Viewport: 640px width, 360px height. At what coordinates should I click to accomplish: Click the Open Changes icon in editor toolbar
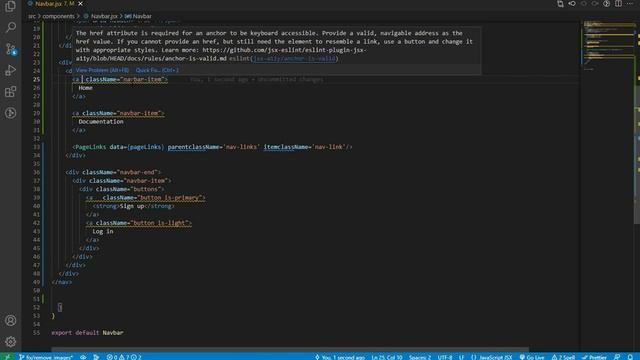pos(560,4)
